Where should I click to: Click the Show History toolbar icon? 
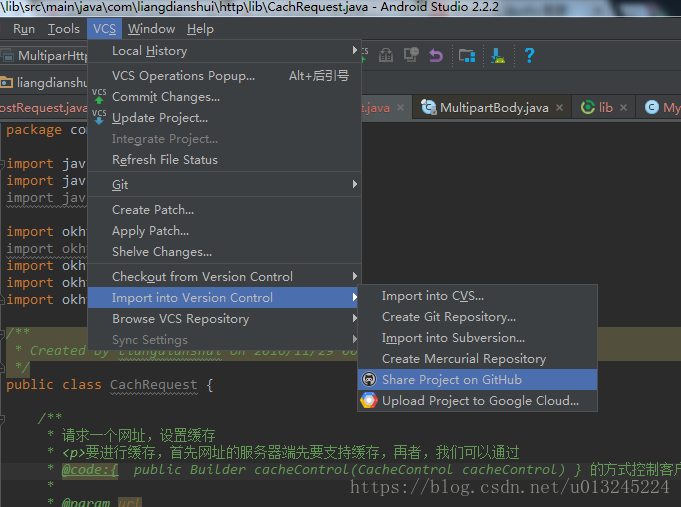point(411,55)
